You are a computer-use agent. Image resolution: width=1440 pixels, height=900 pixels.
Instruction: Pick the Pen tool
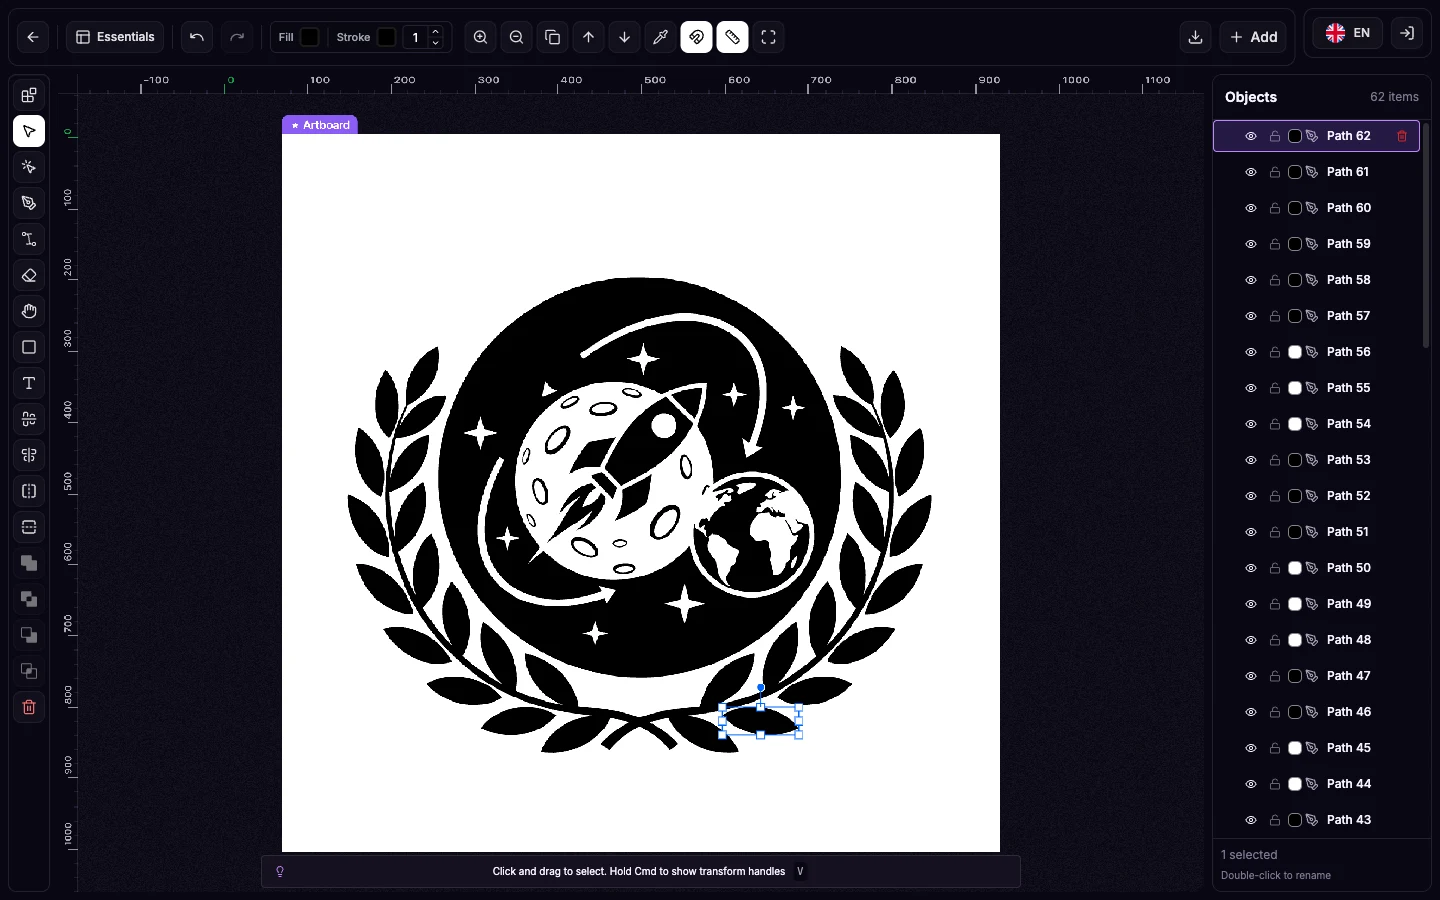click(x=29, y=203)
